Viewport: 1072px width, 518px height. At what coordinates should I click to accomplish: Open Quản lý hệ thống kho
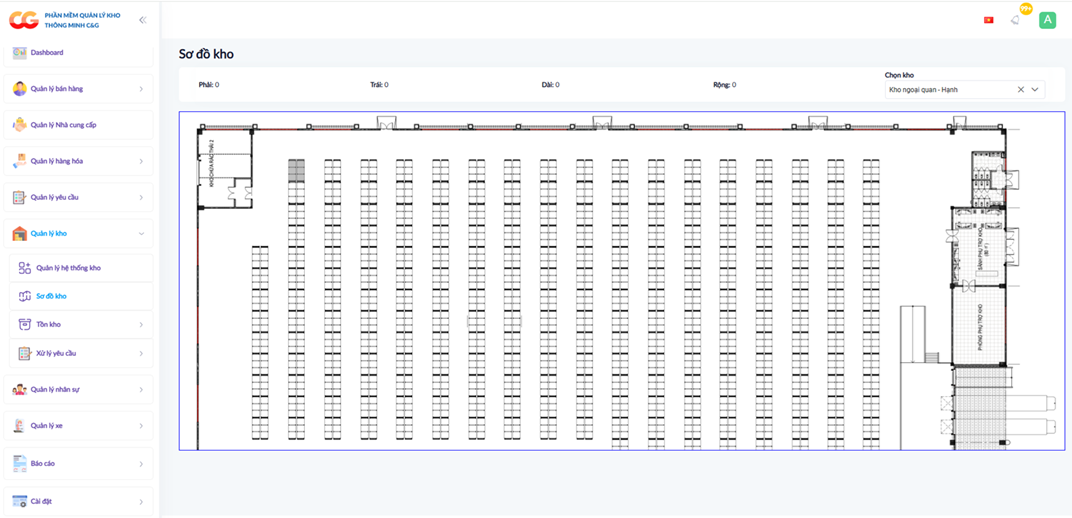(68, 268)
